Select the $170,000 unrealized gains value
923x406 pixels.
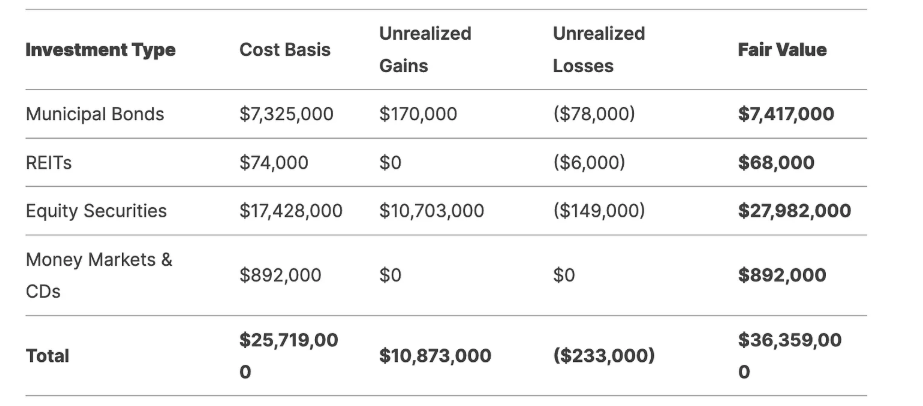pos(418,114)
